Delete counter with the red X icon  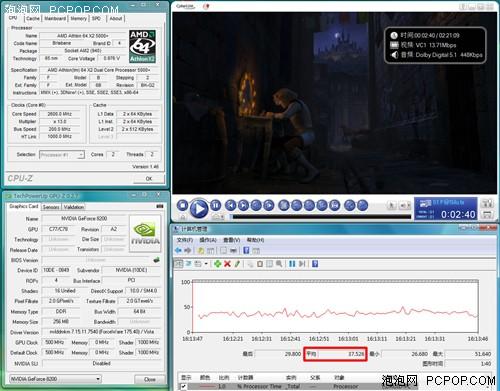coord(227,264)
